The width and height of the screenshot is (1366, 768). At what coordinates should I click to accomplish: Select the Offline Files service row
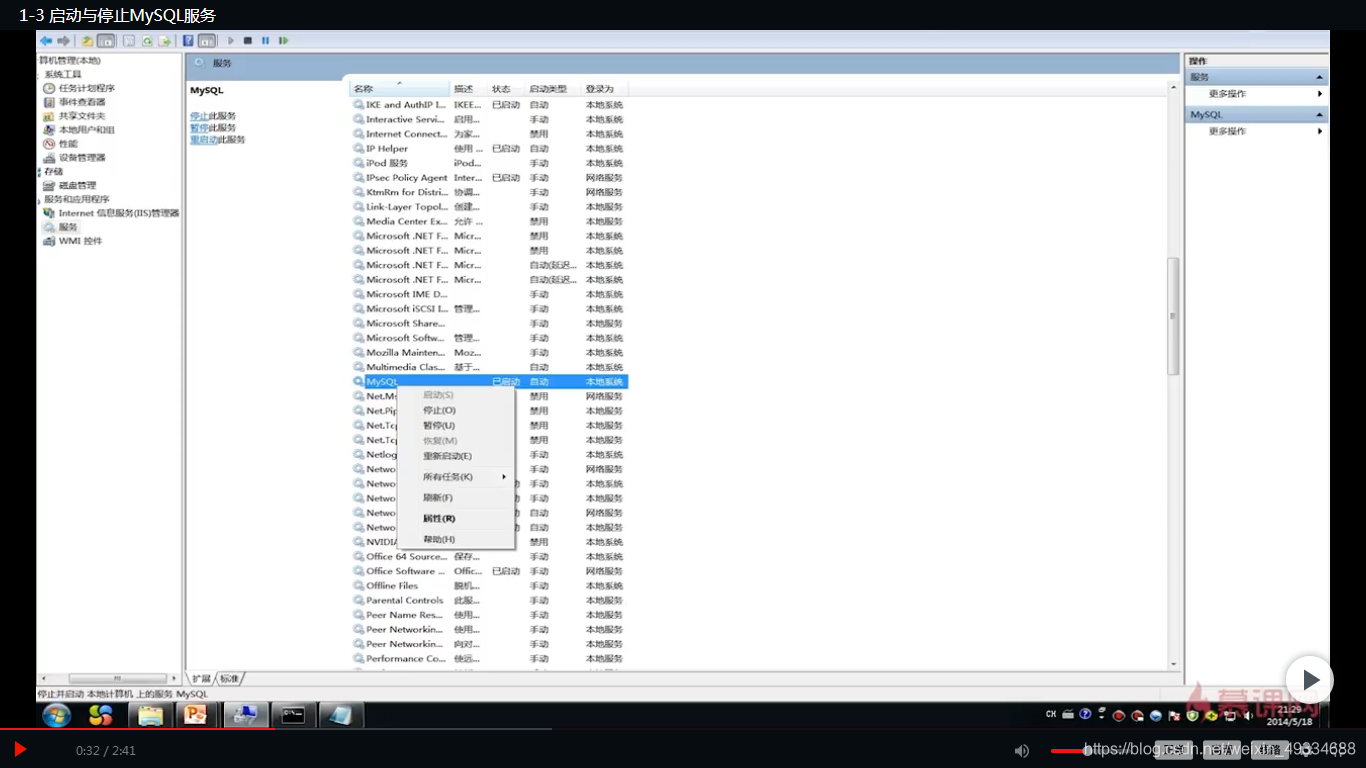tap(490, 586)
